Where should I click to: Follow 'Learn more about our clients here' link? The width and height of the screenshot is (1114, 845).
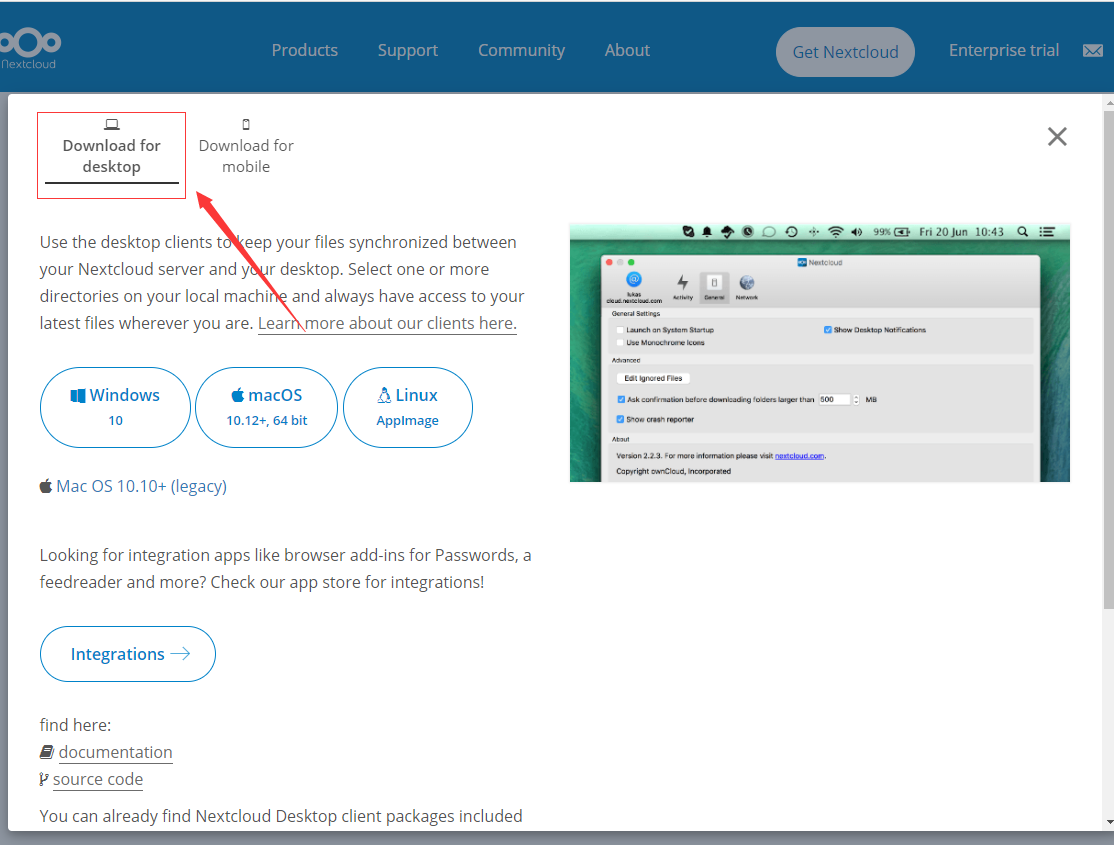coord(387,323)
